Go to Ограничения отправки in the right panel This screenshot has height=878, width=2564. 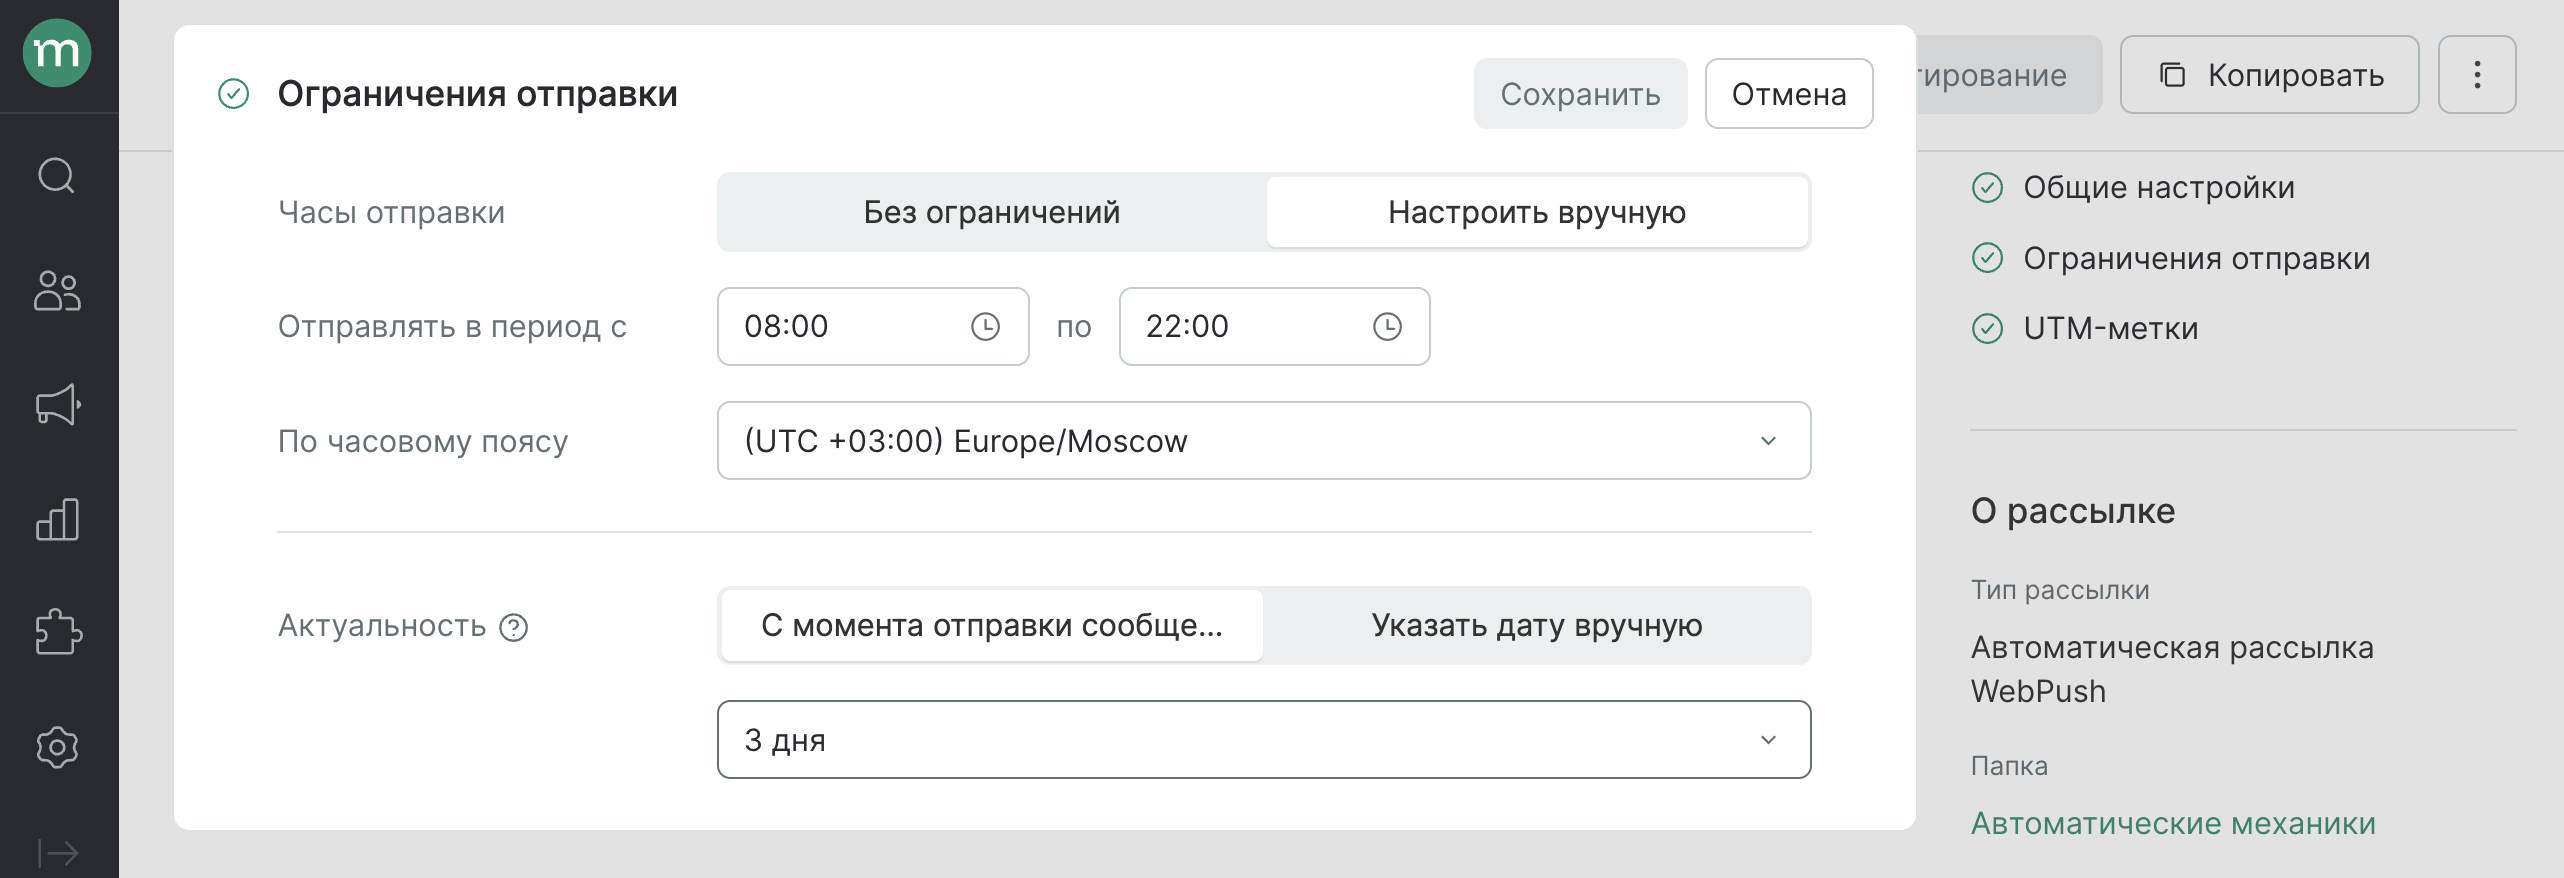(2197, 259)
